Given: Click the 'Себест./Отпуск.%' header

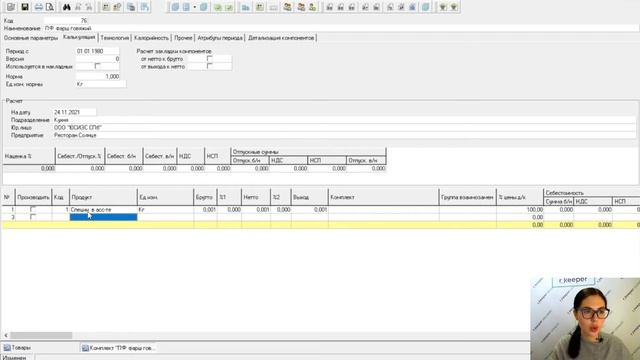Looking at the screenshot, I should click(80, 156).
